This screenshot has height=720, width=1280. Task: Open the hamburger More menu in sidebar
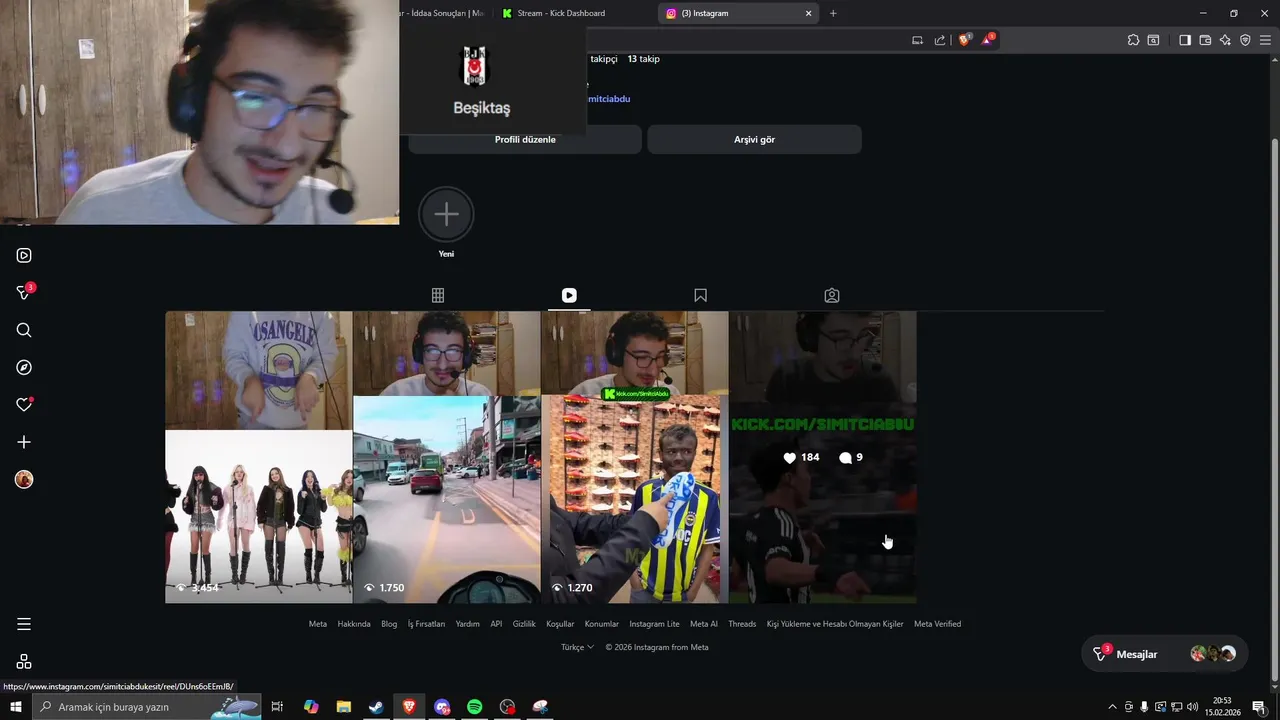[24, 624]
